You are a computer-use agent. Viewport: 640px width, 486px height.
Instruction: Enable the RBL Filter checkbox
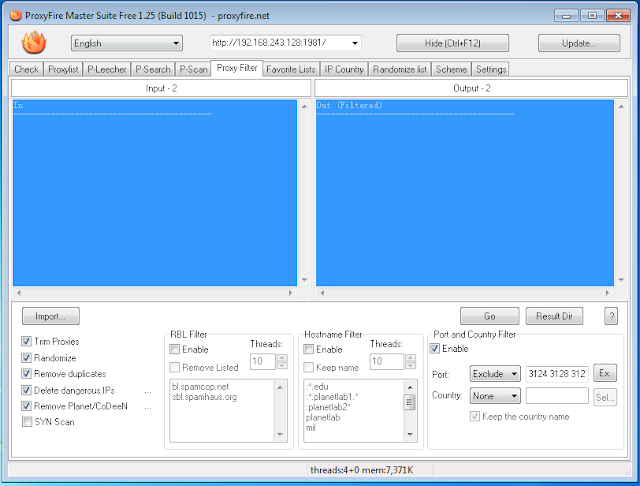[x=175, y=349]
